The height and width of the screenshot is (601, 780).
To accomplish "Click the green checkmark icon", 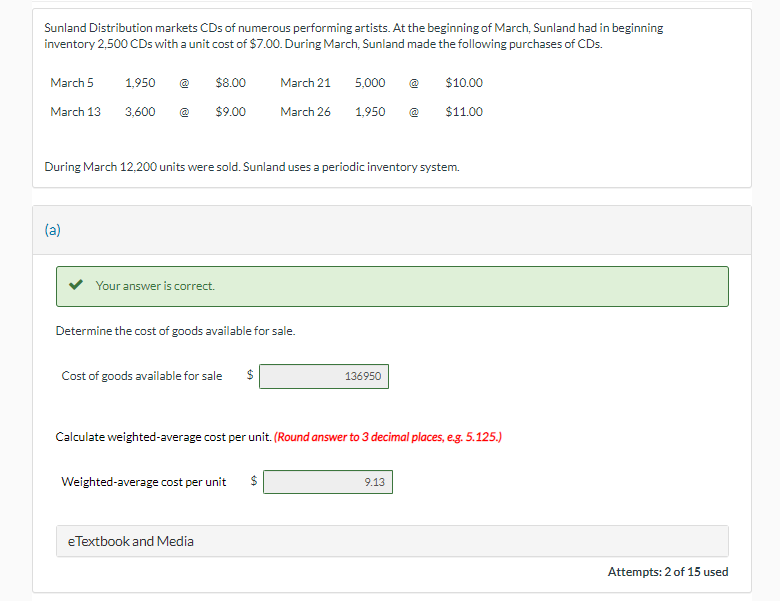I will [x=76, y=285].
